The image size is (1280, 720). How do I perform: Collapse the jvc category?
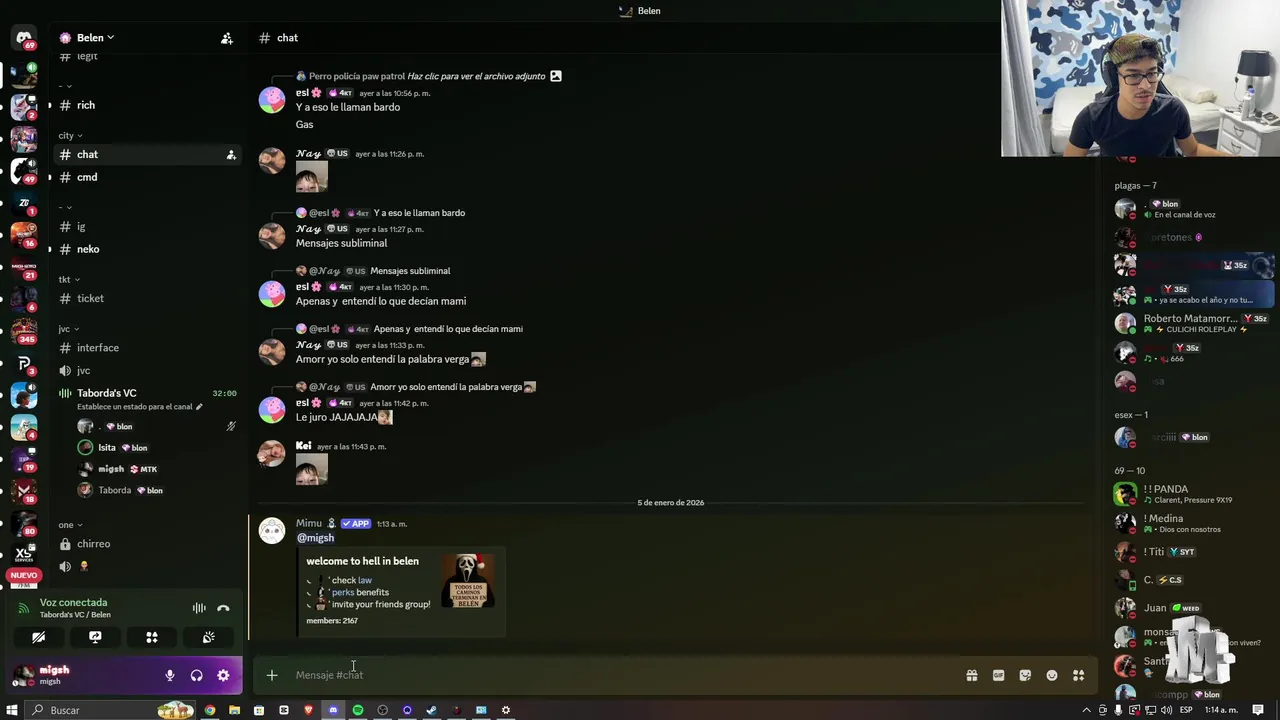coord(69,329)
